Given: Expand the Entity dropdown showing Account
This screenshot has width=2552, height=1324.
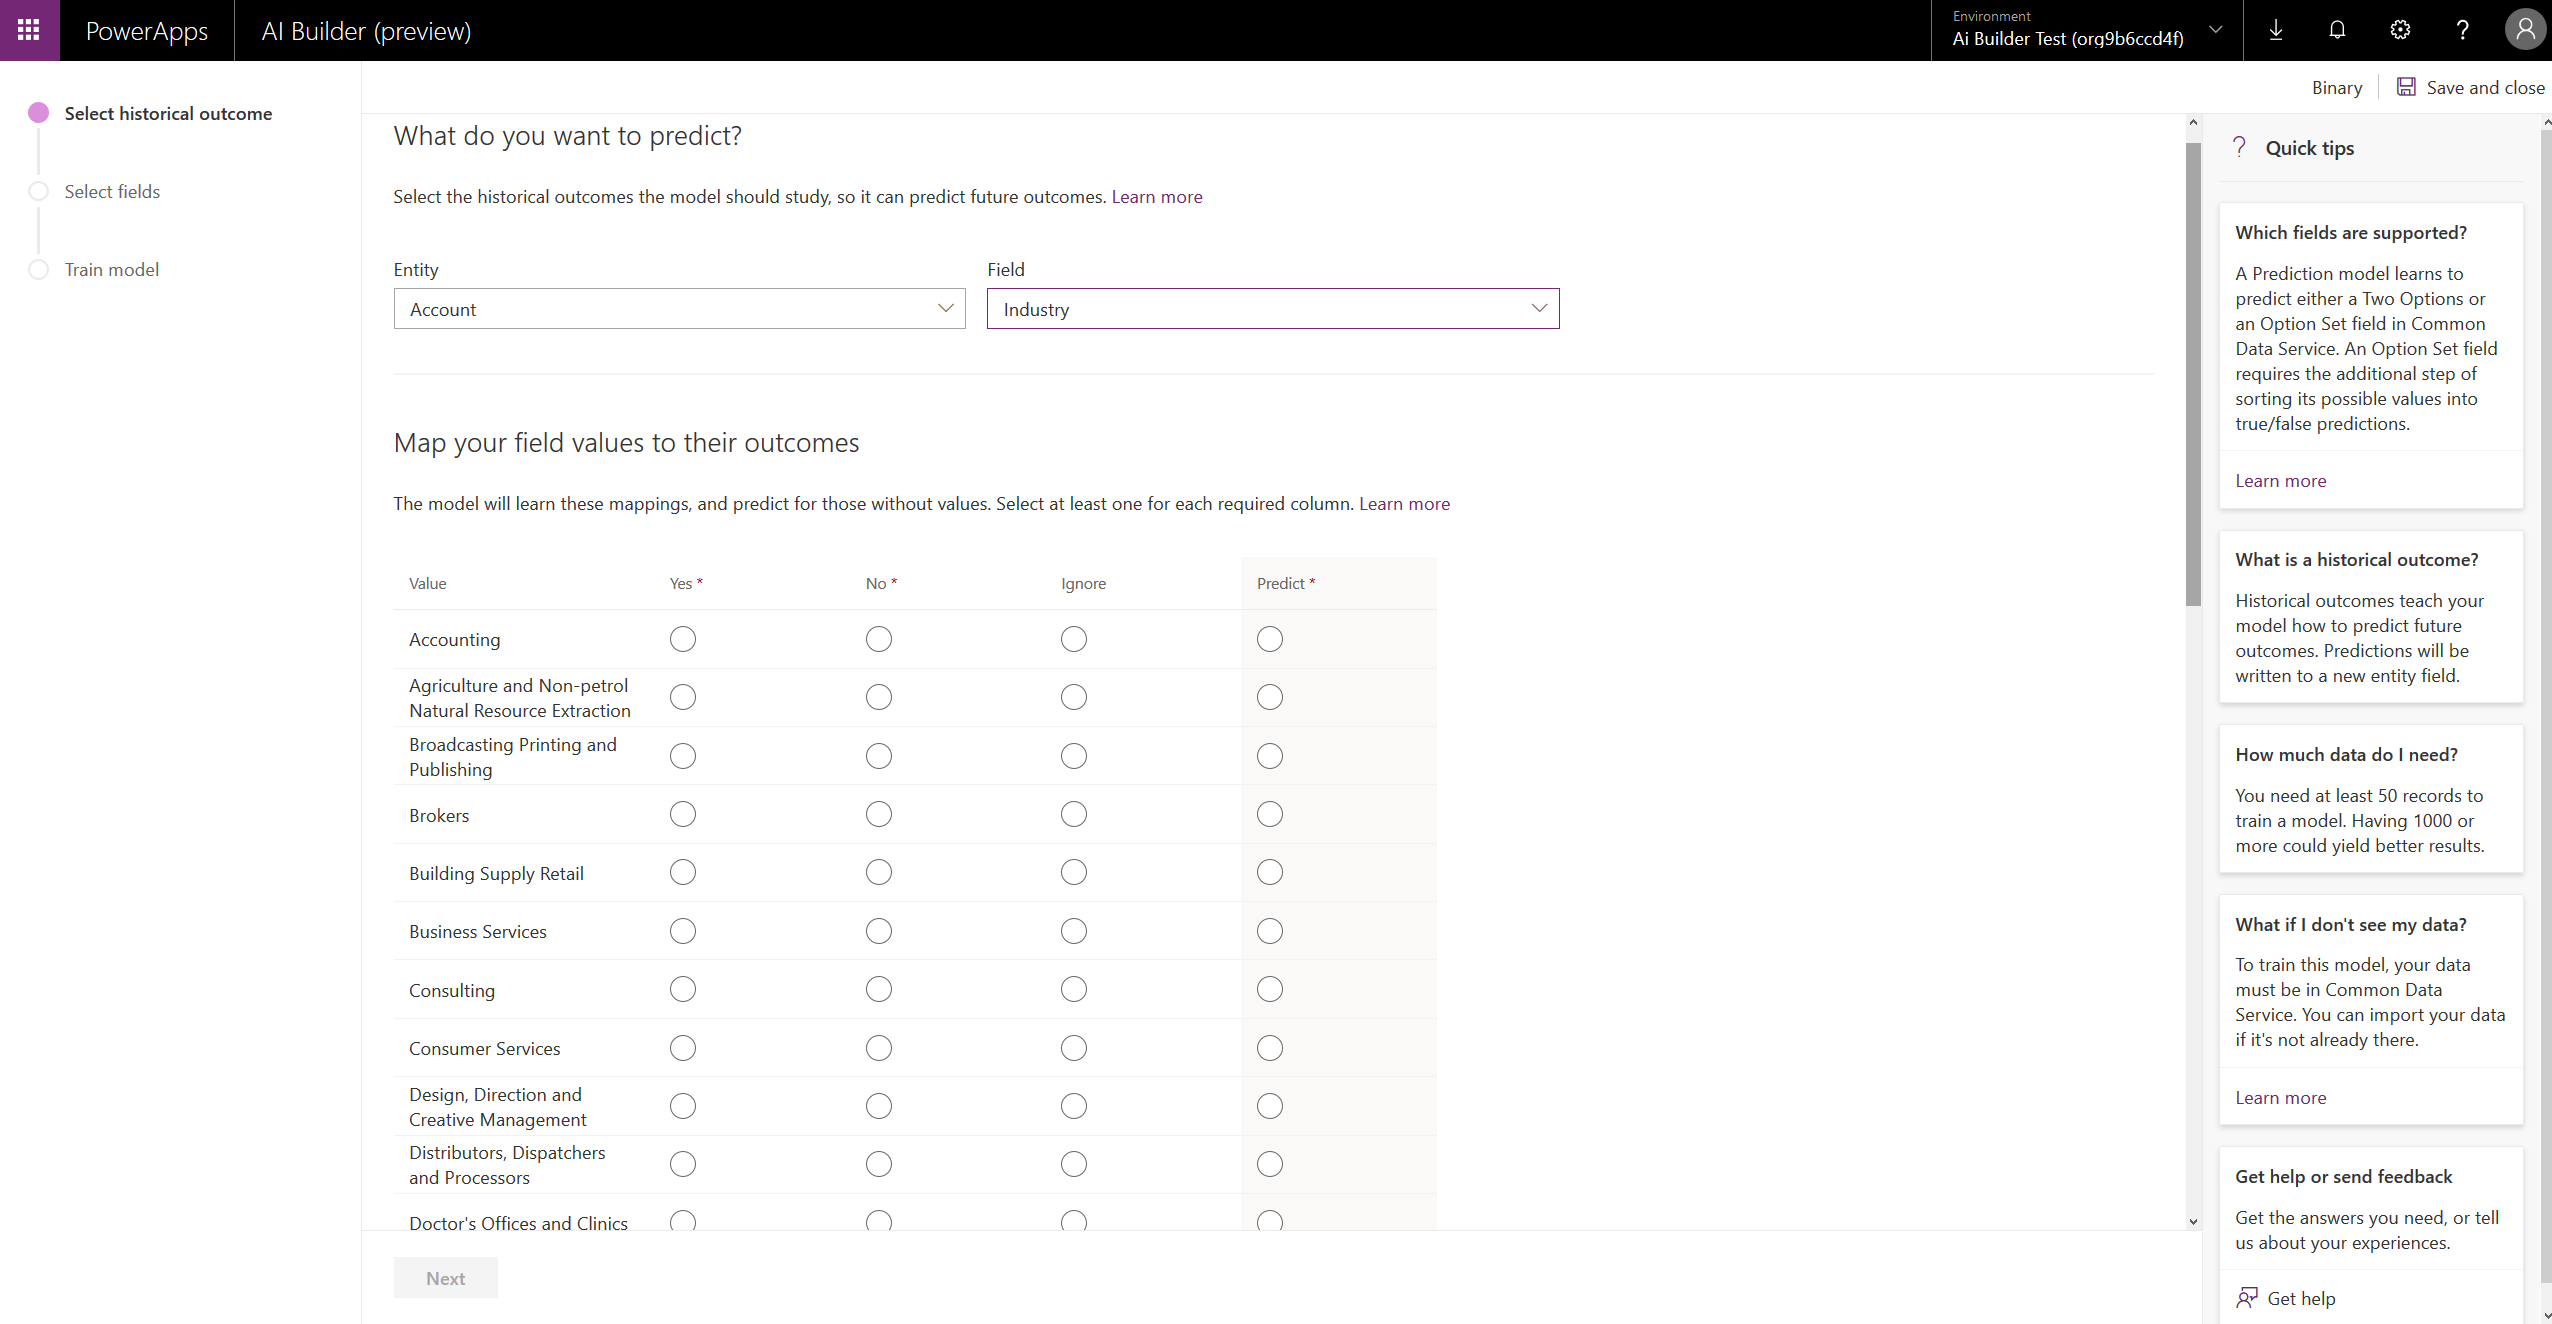Looking at the screenshot, I should (x=679, y=309).
